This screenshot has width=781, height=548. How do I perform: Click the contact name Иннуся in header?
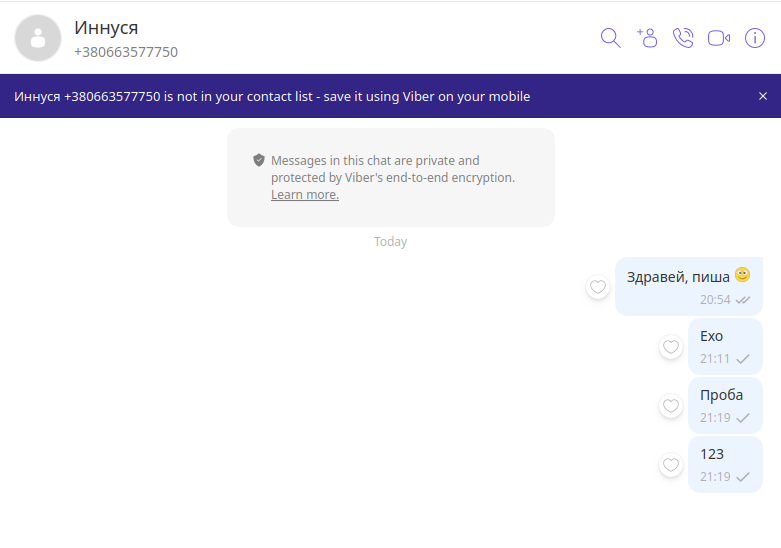pyautogui.click(x=106, y=27)
